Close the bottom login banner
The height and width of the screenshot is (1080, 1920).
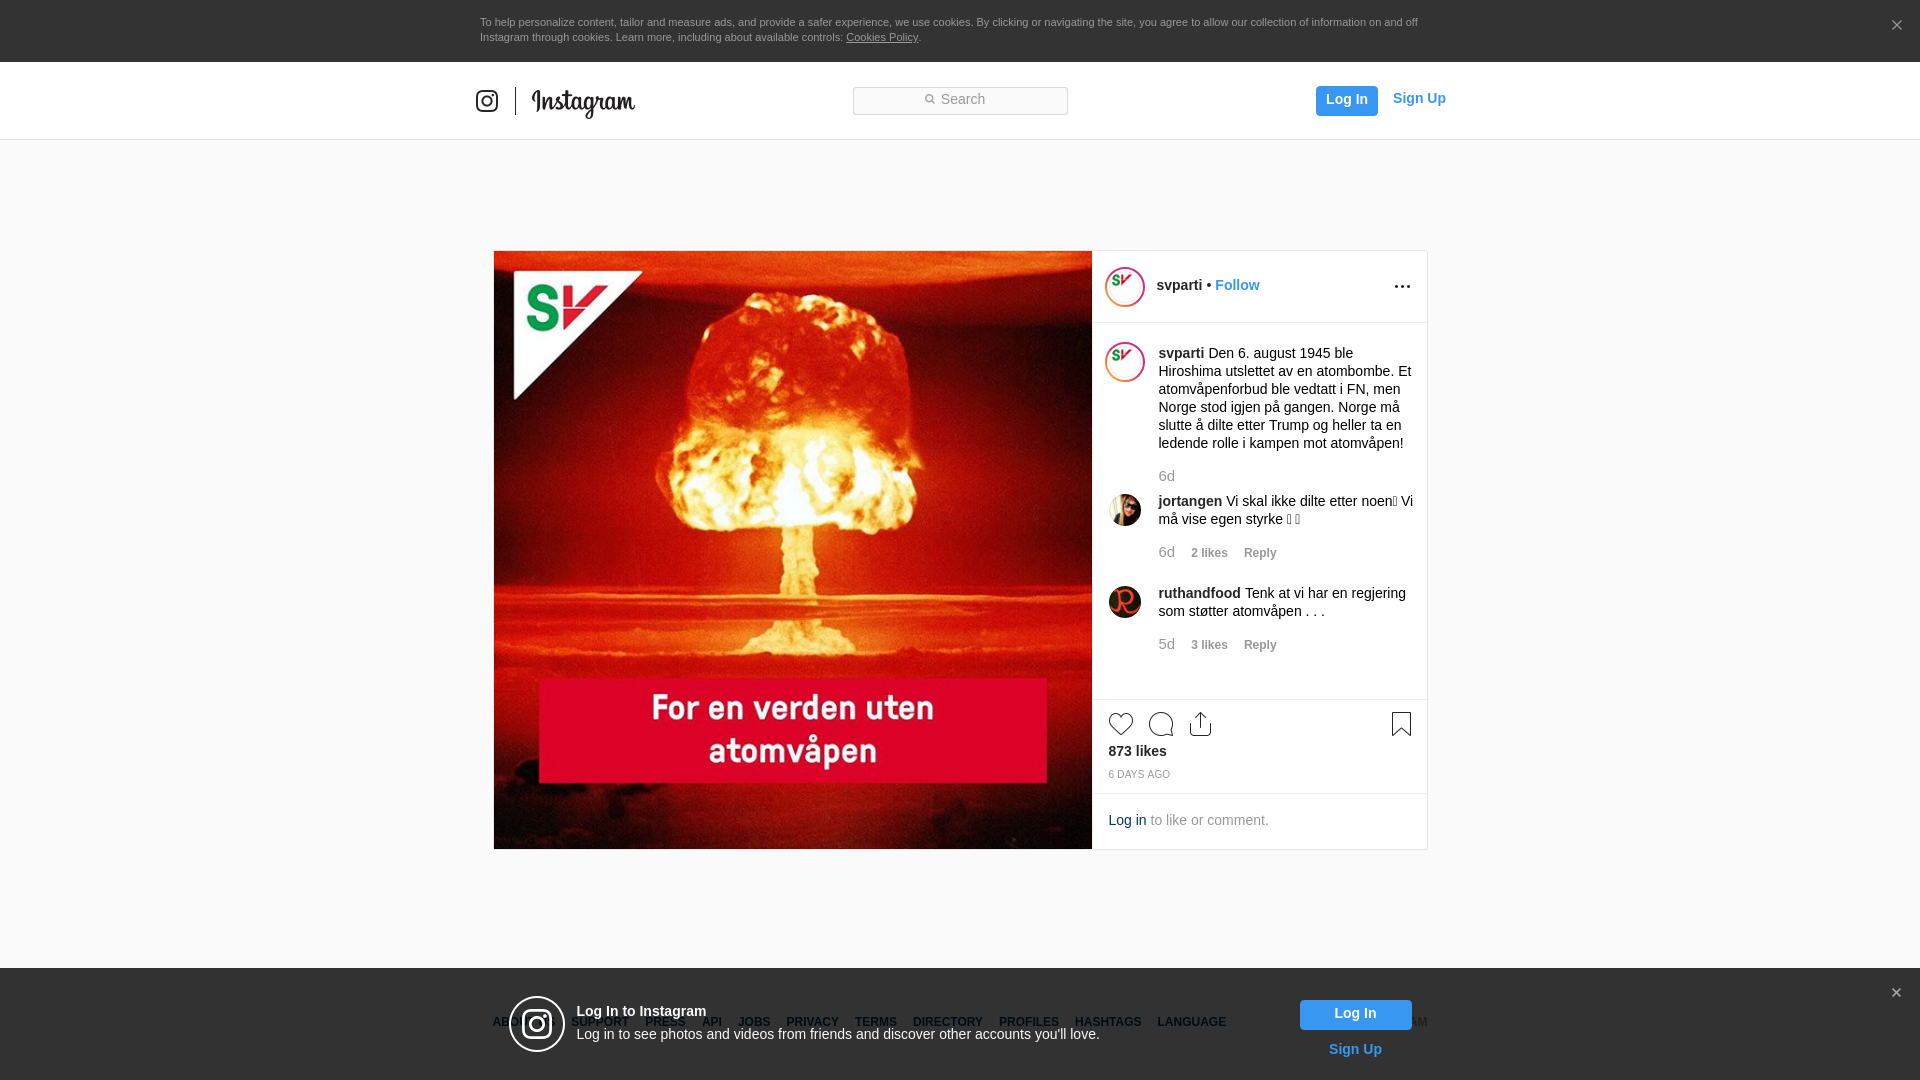(x=1896, y=993)
